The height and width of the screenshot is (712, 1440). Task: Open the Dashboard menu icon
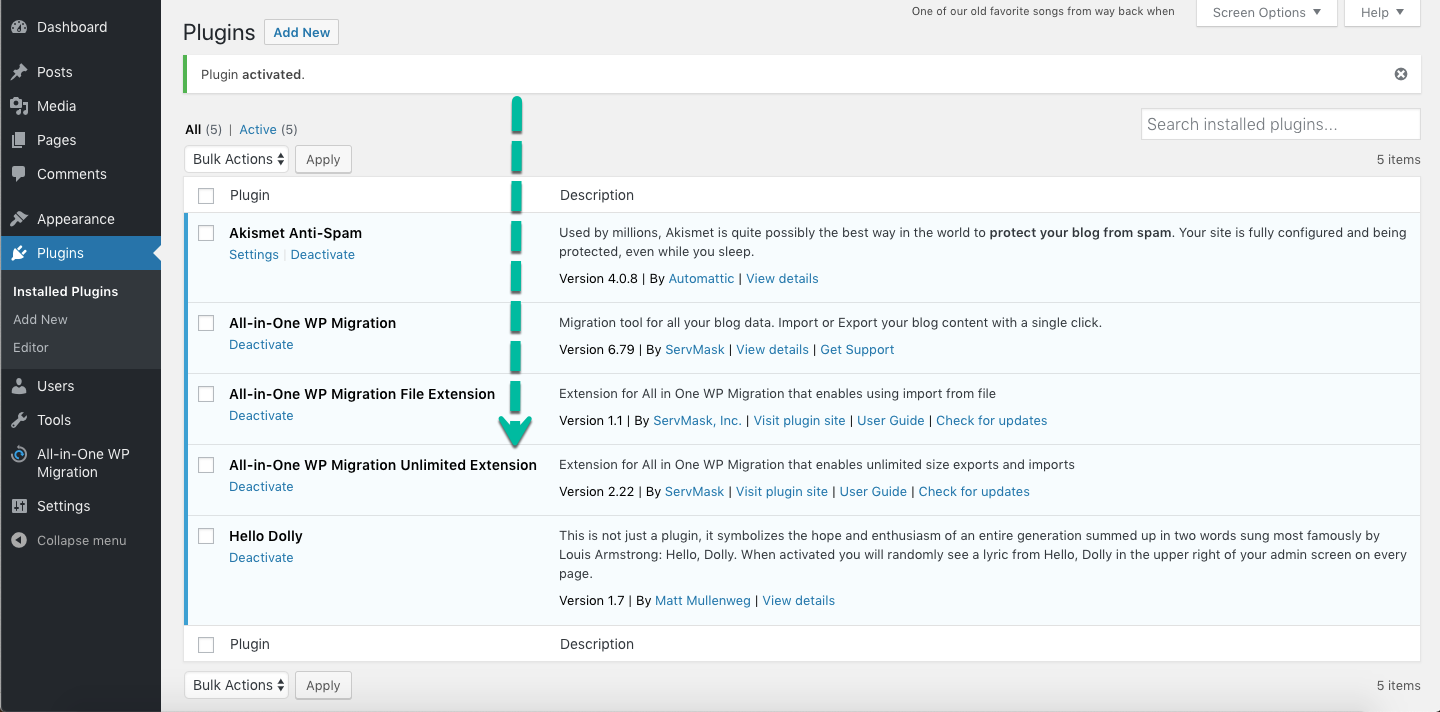point(19,27)
